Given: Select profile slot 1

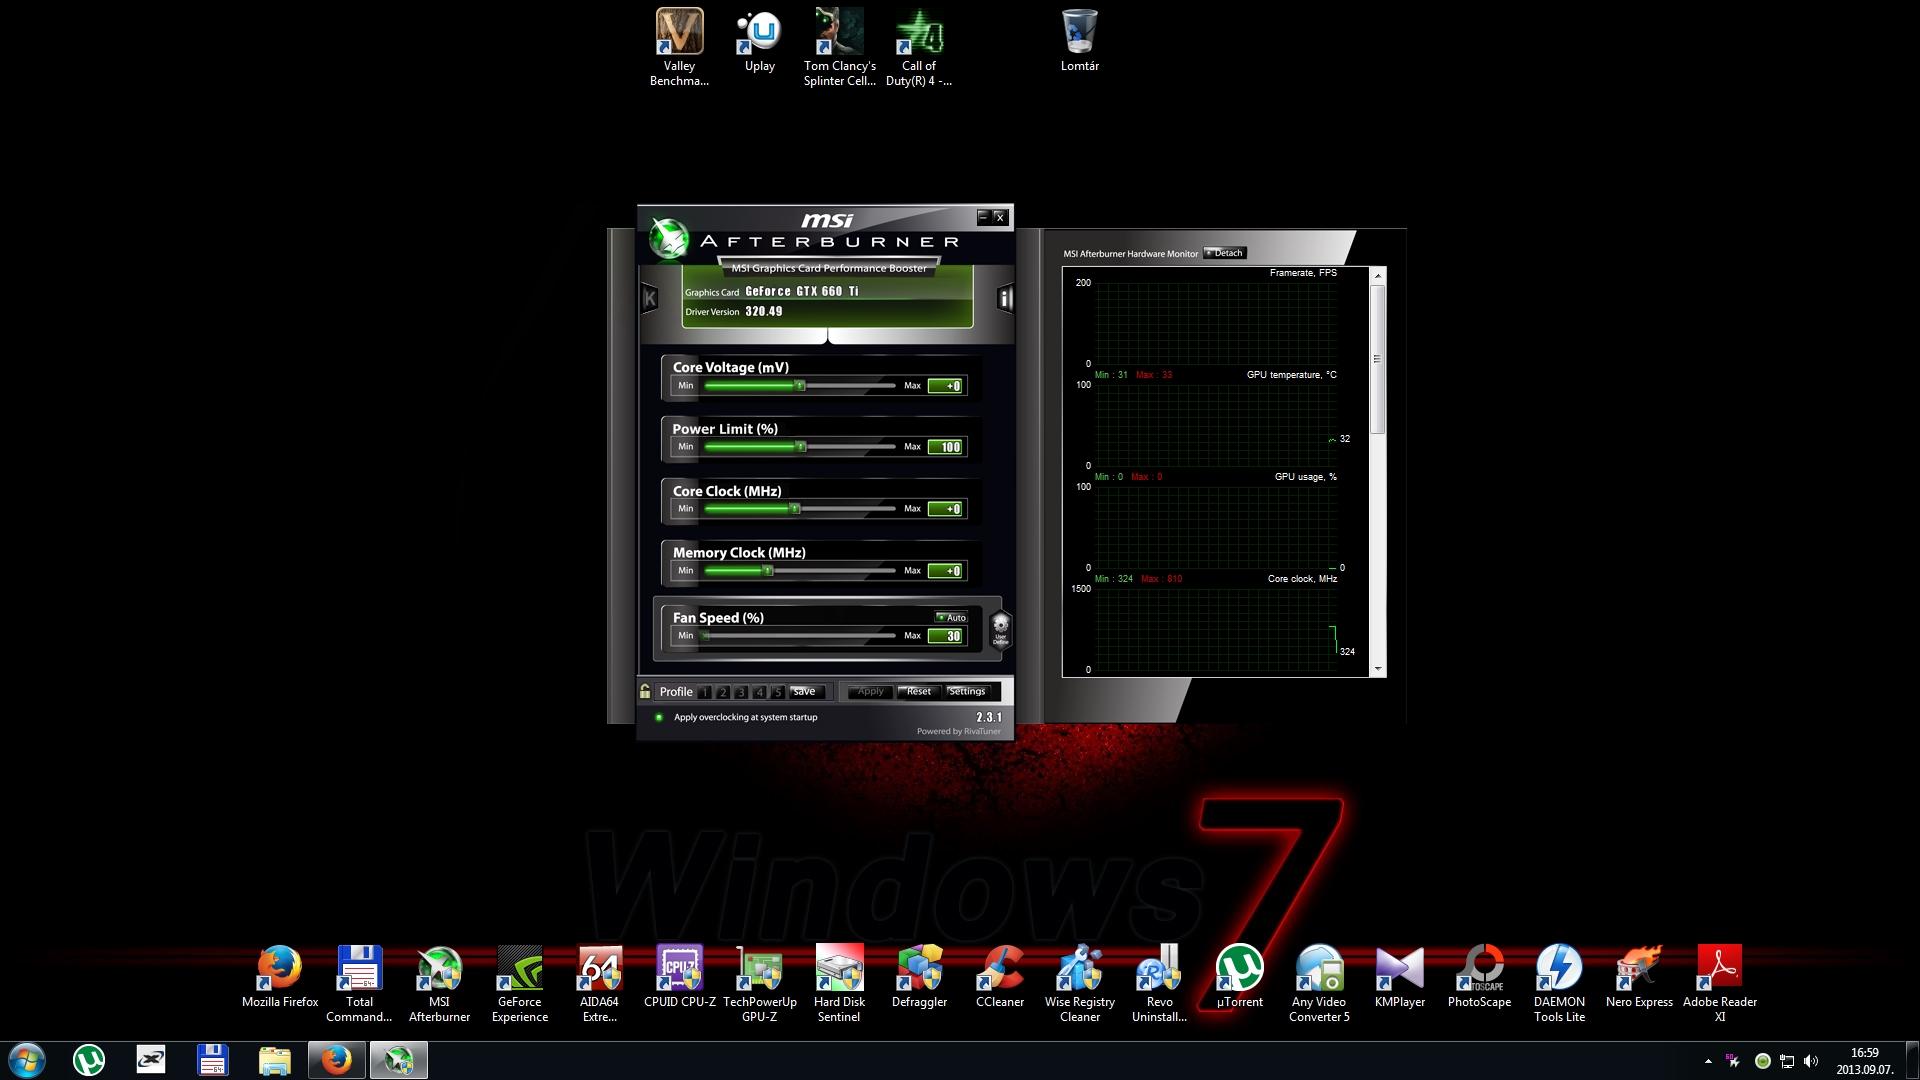Looking at the screenshot, I should (x=705, y=692).
